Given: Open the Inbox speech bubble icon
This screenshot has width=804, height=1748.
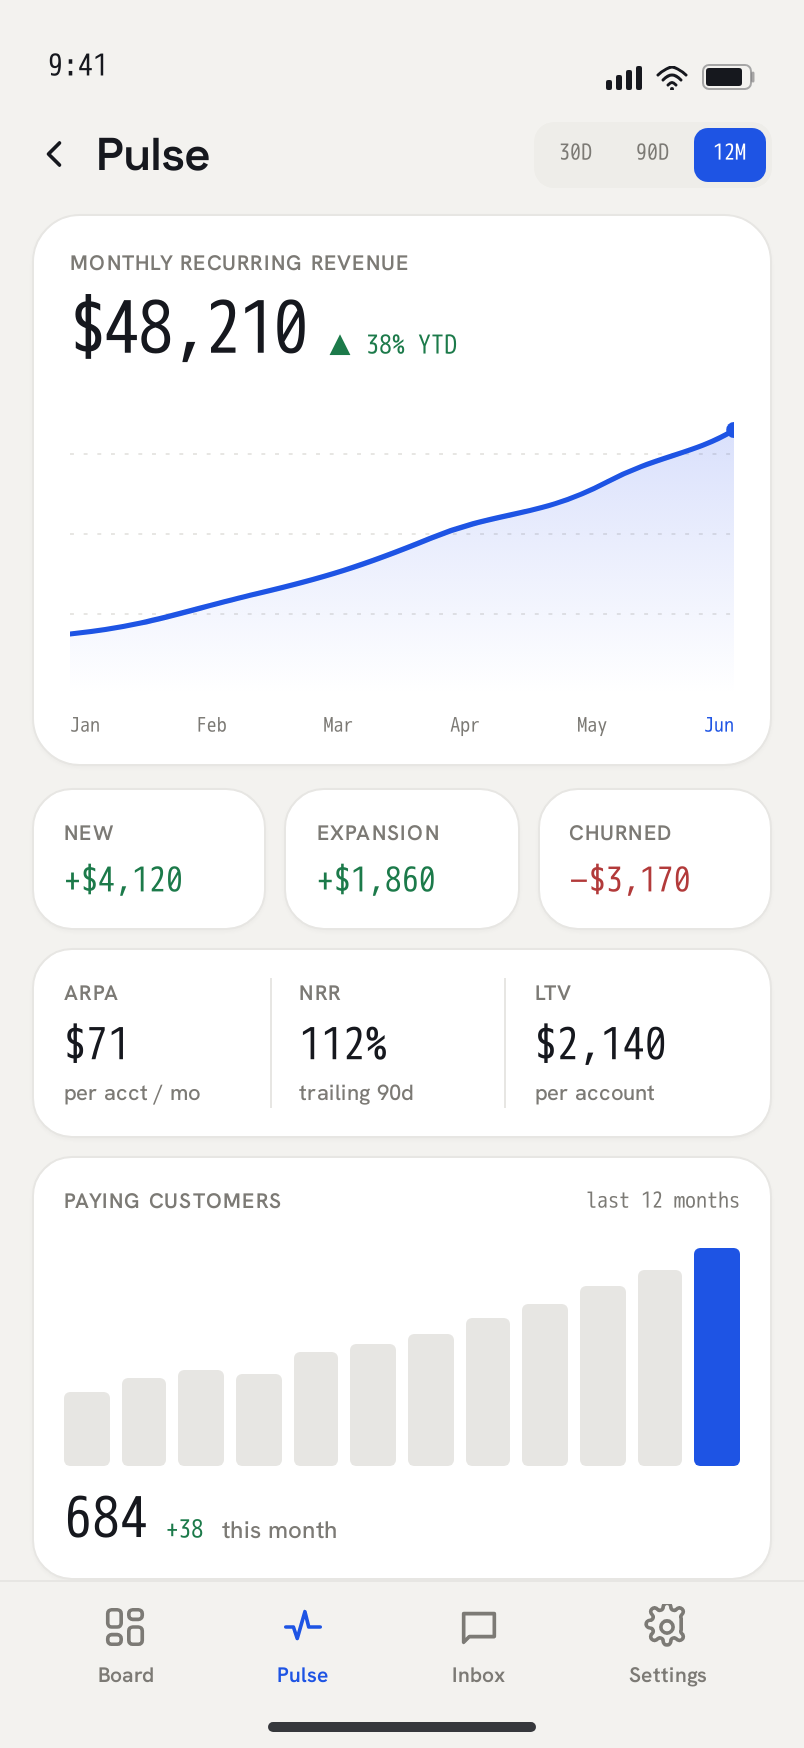Looking at the screenshot, I should click(479, 1627).
